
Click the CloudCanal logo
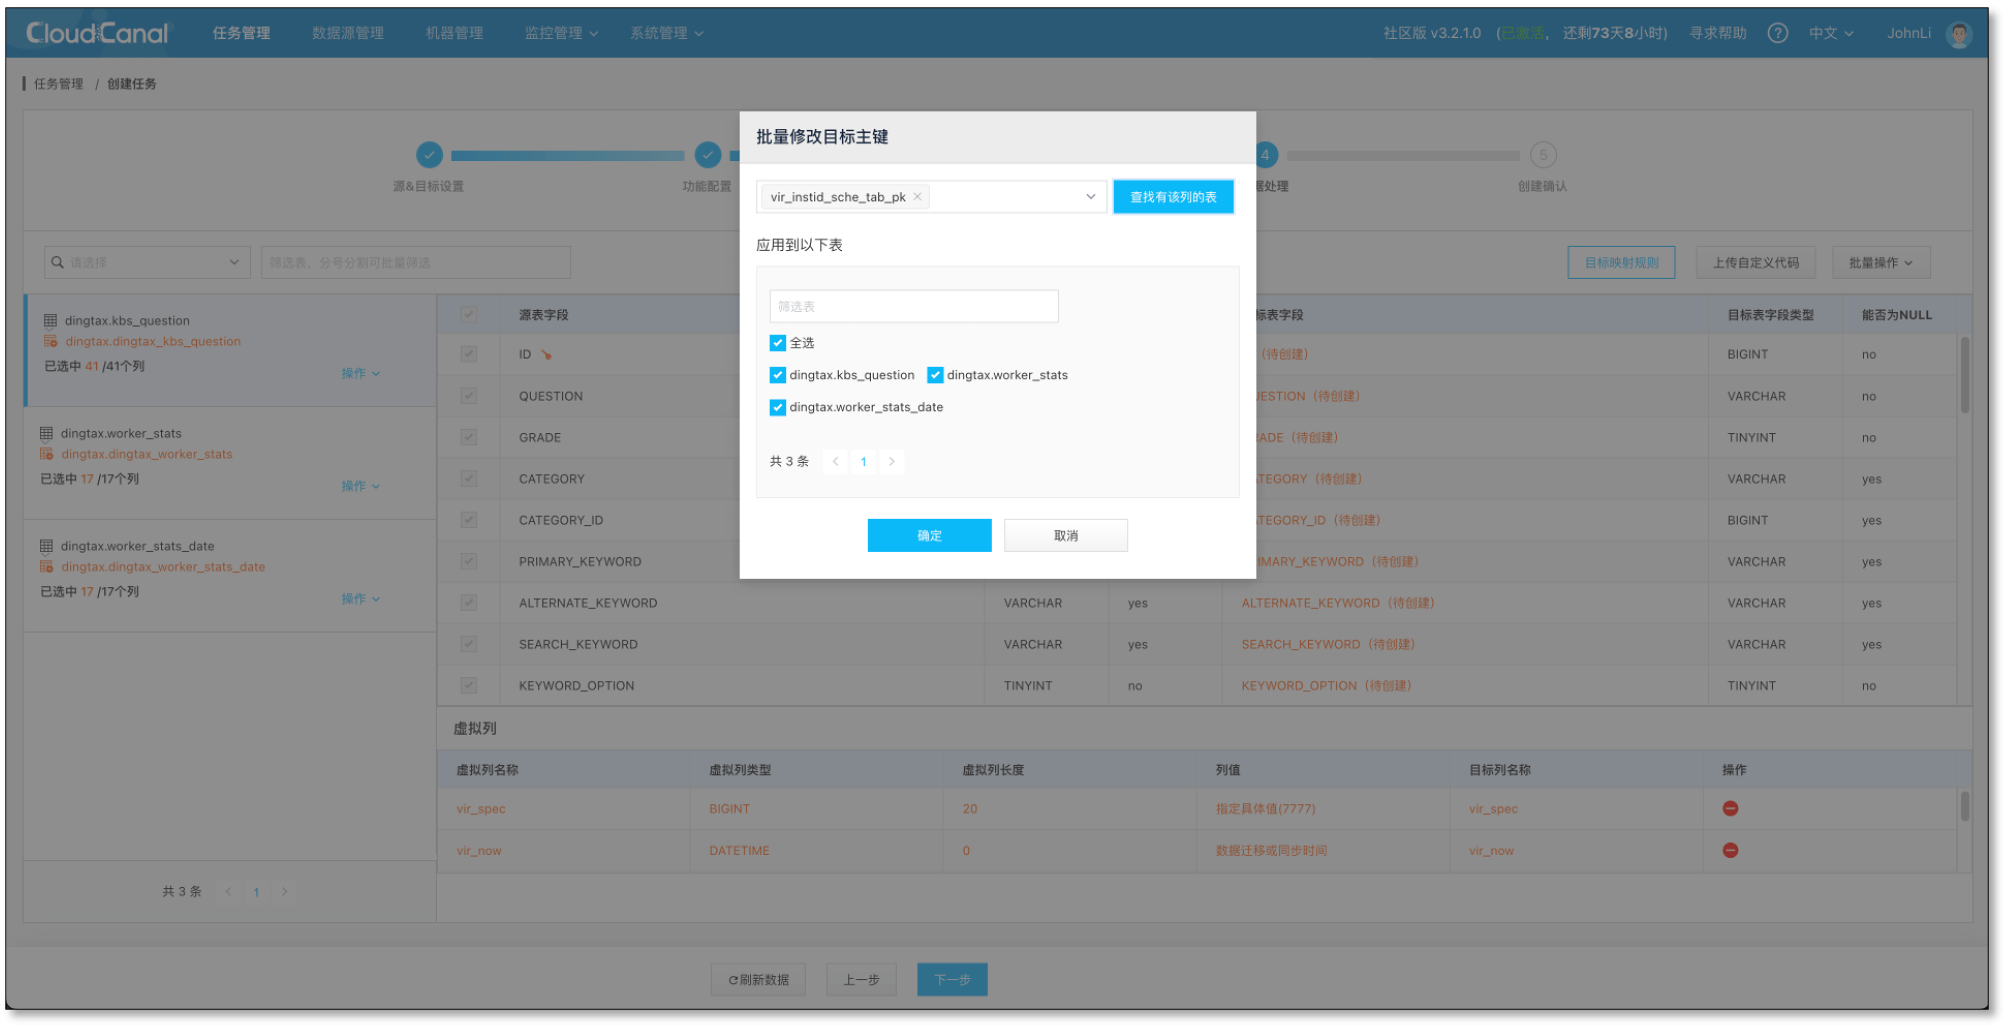[x=97, y=33]
